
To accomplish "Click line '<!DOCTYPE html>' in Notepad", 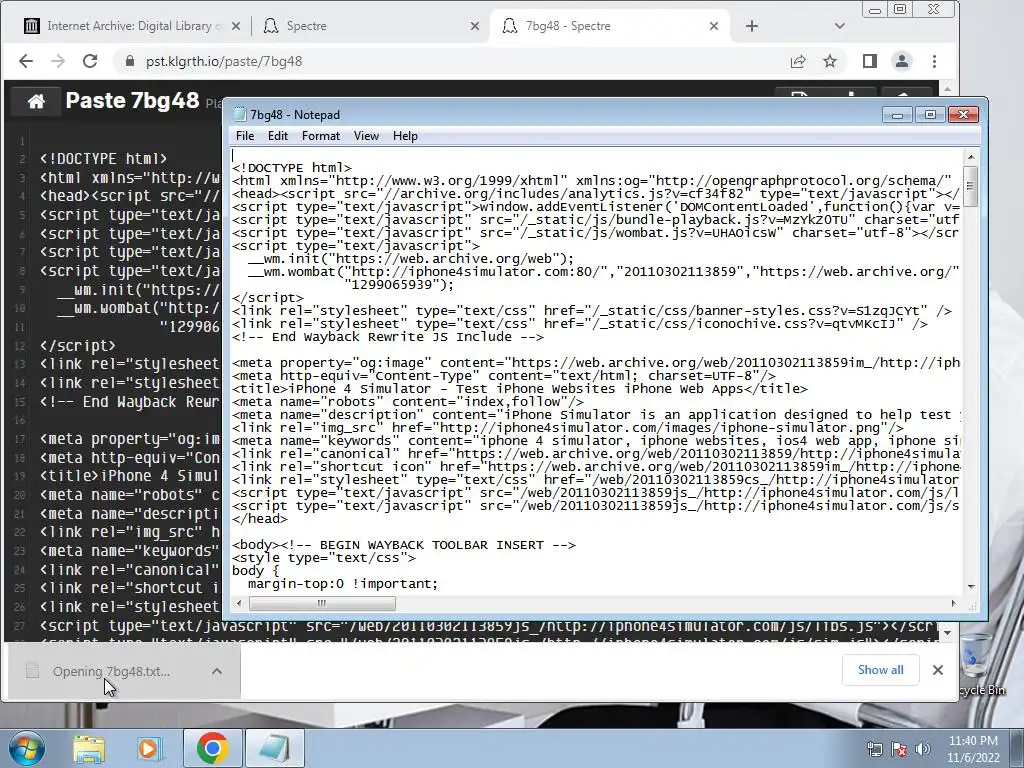I will click(292, 168).
